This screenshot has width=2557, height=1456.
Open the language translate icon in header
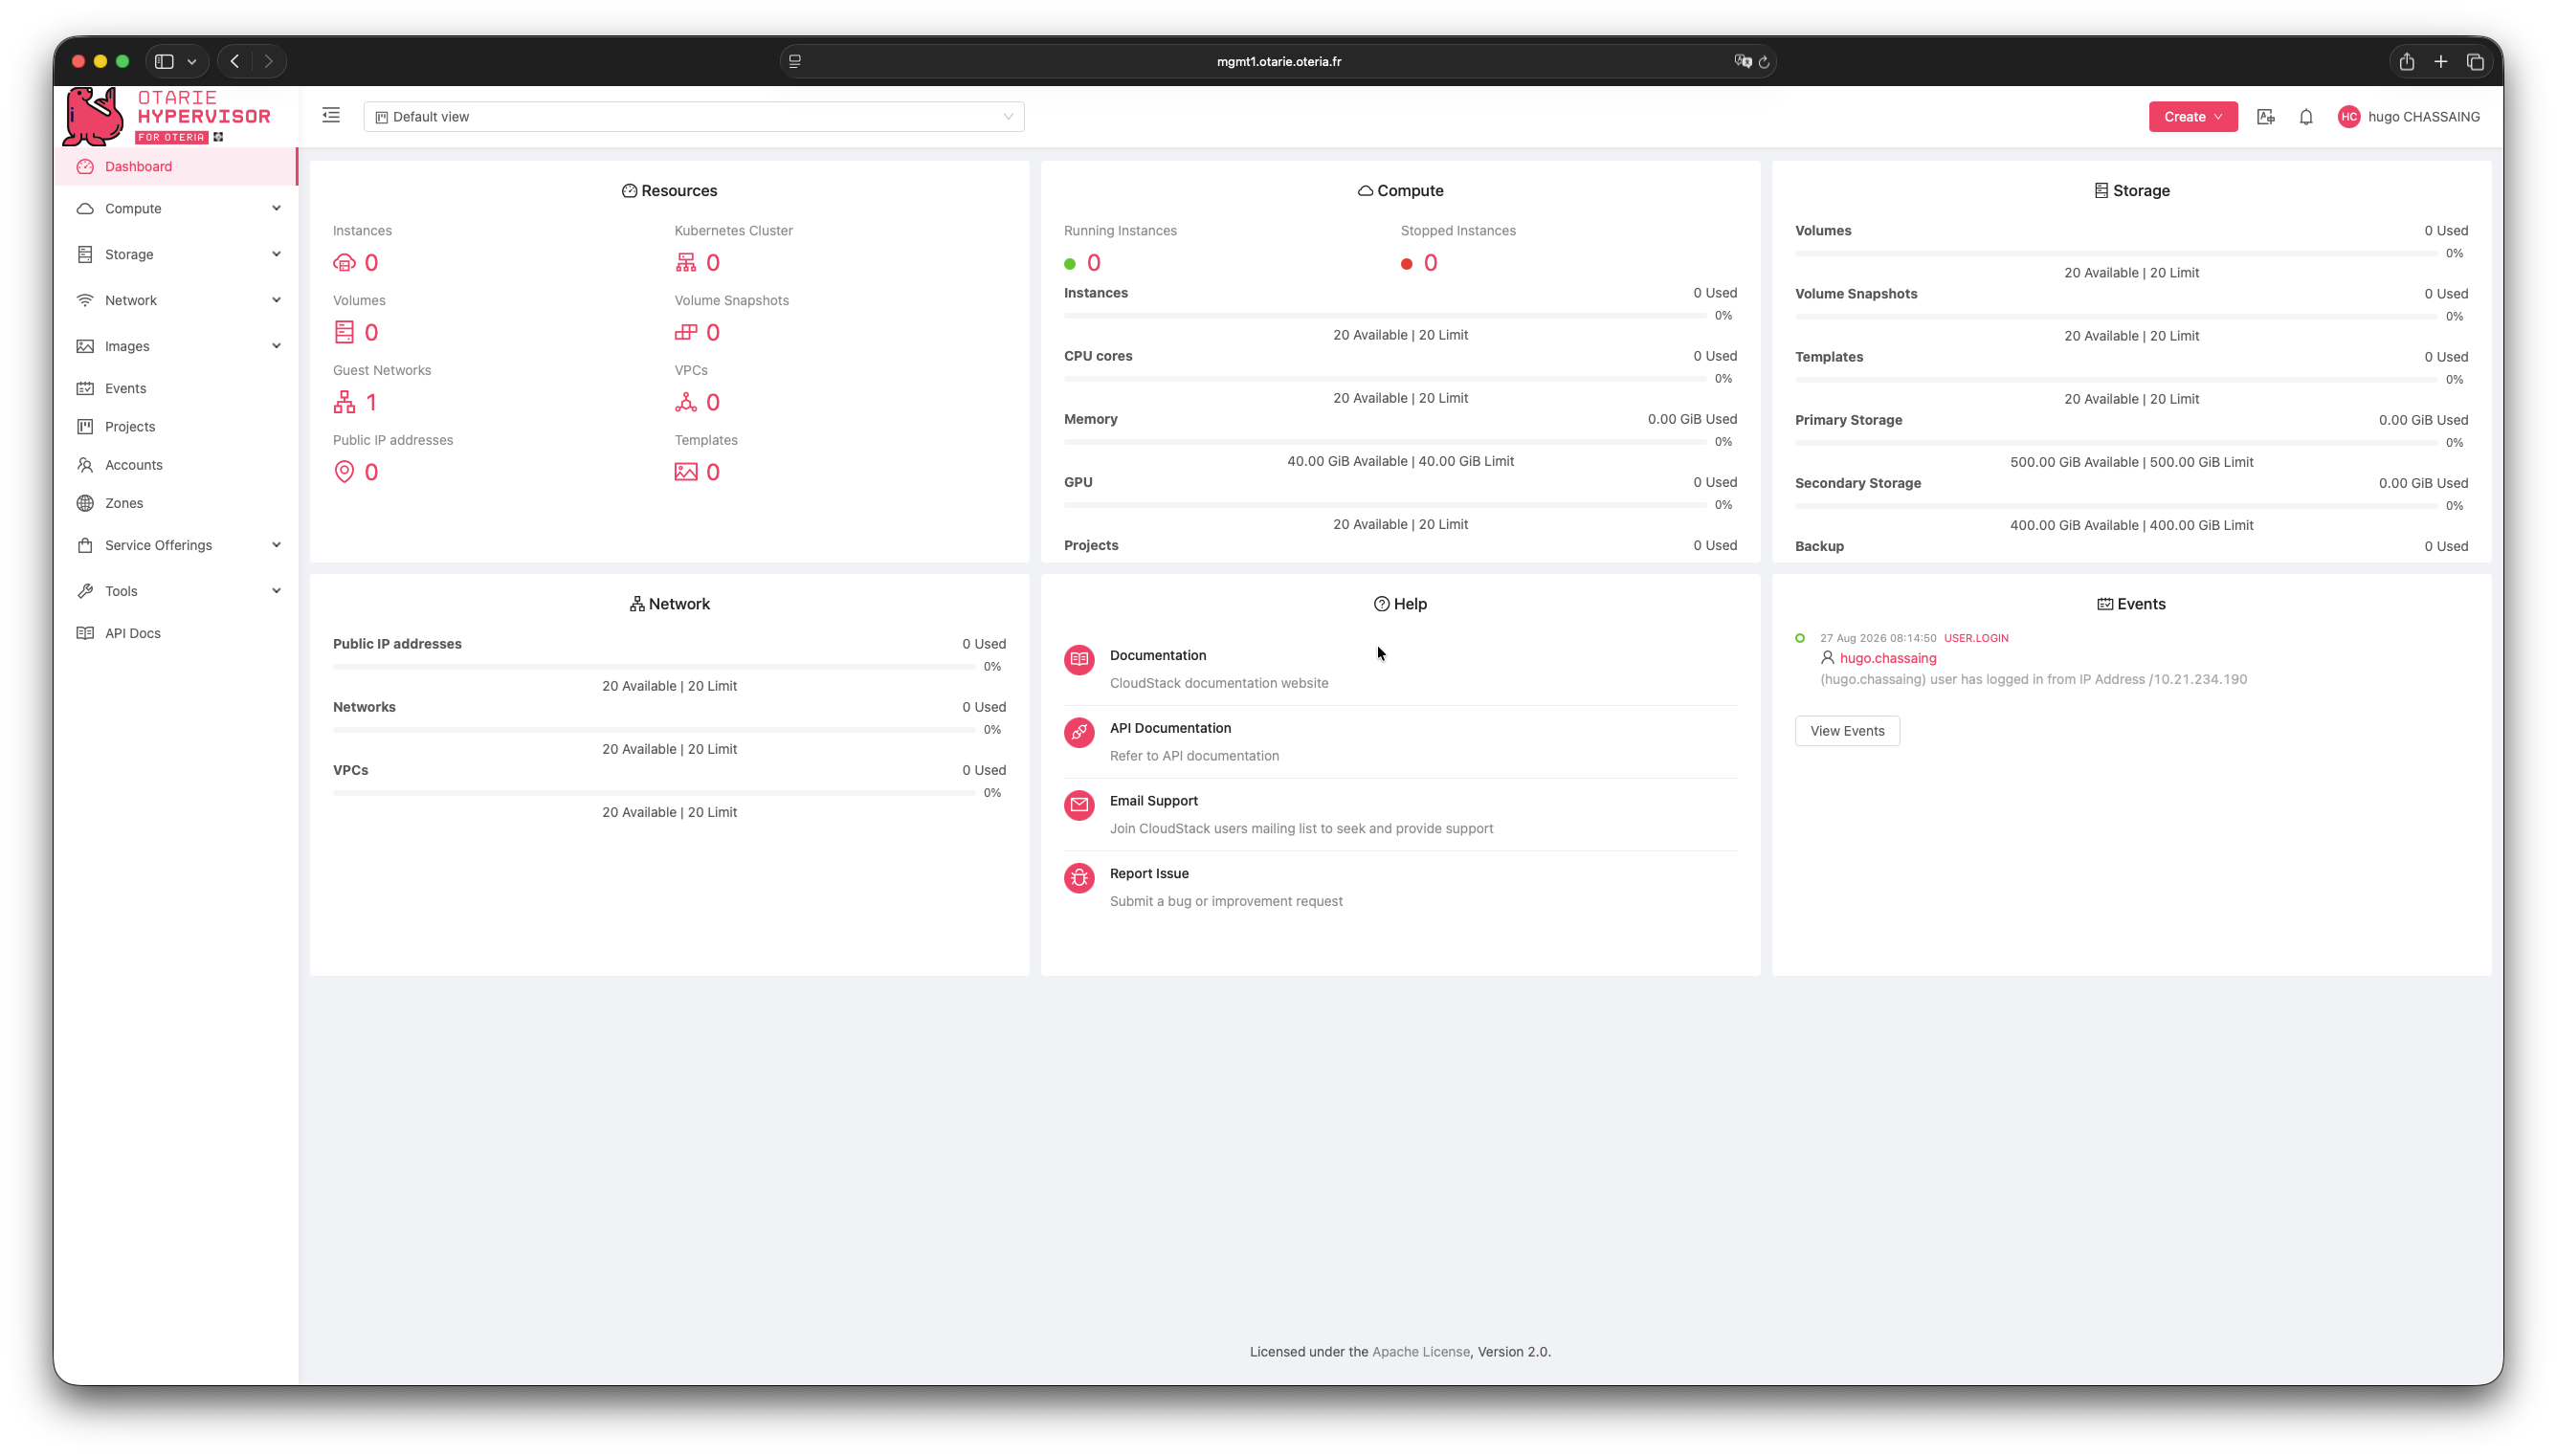[x=2266, y=117]
